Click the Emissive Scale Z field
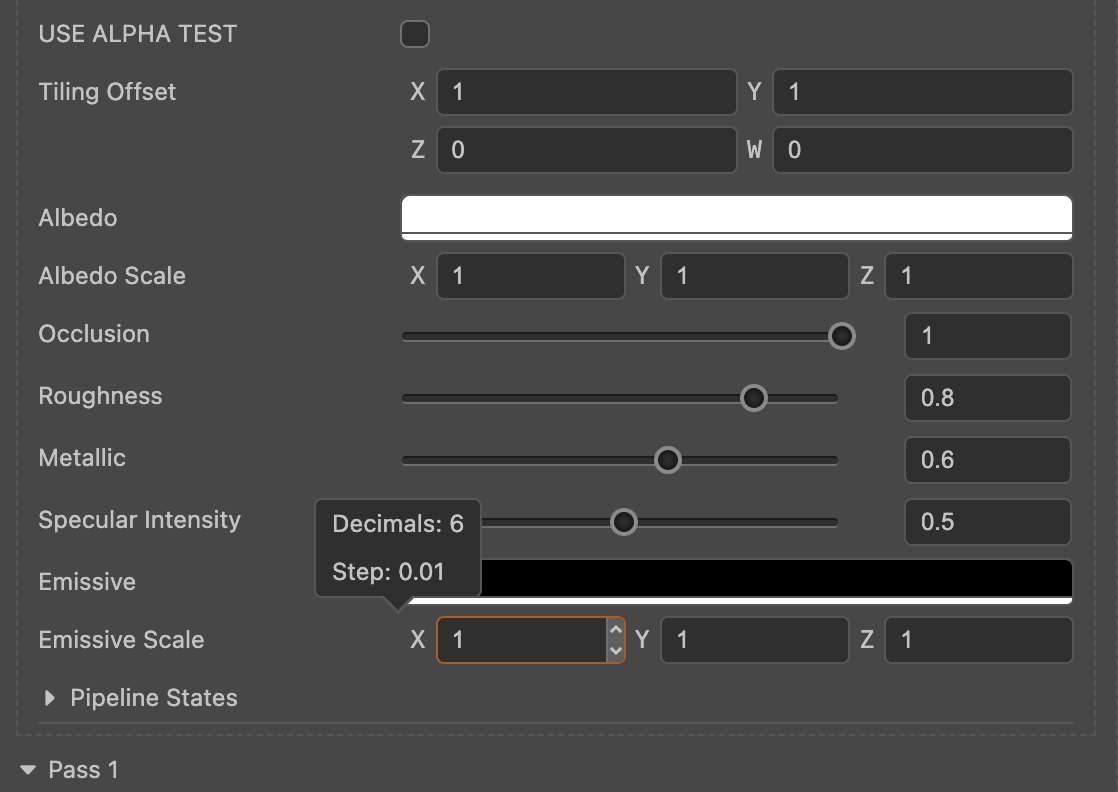 978,640
